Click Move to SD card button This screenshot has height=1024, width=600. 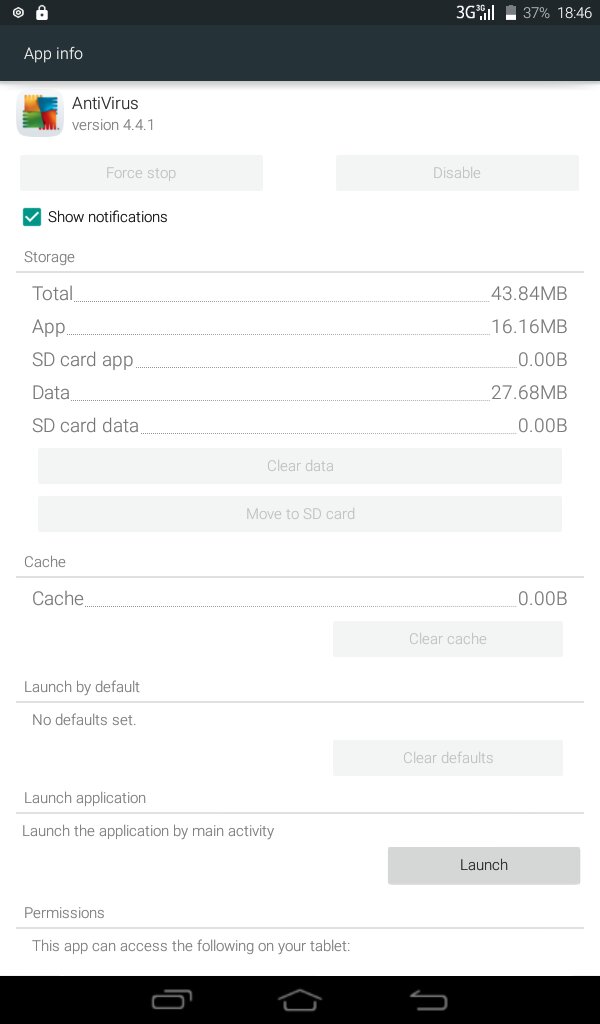pos(300,513)
